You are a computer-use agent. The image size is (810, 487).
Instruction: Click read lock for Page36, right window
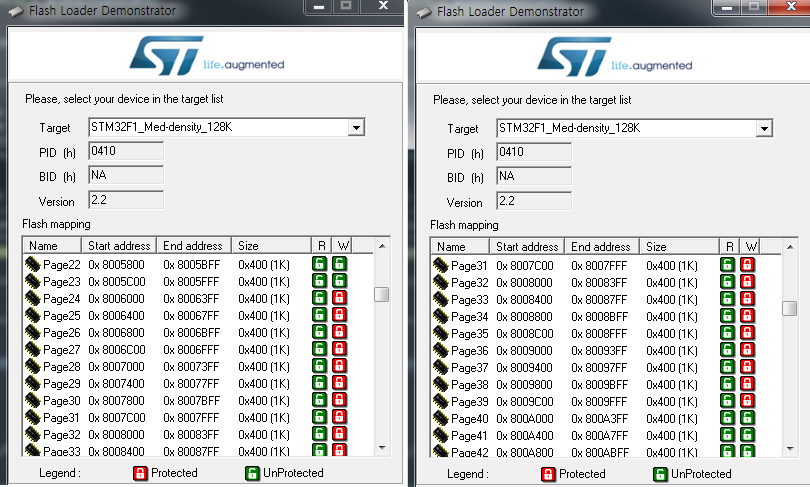coord(728,350)
